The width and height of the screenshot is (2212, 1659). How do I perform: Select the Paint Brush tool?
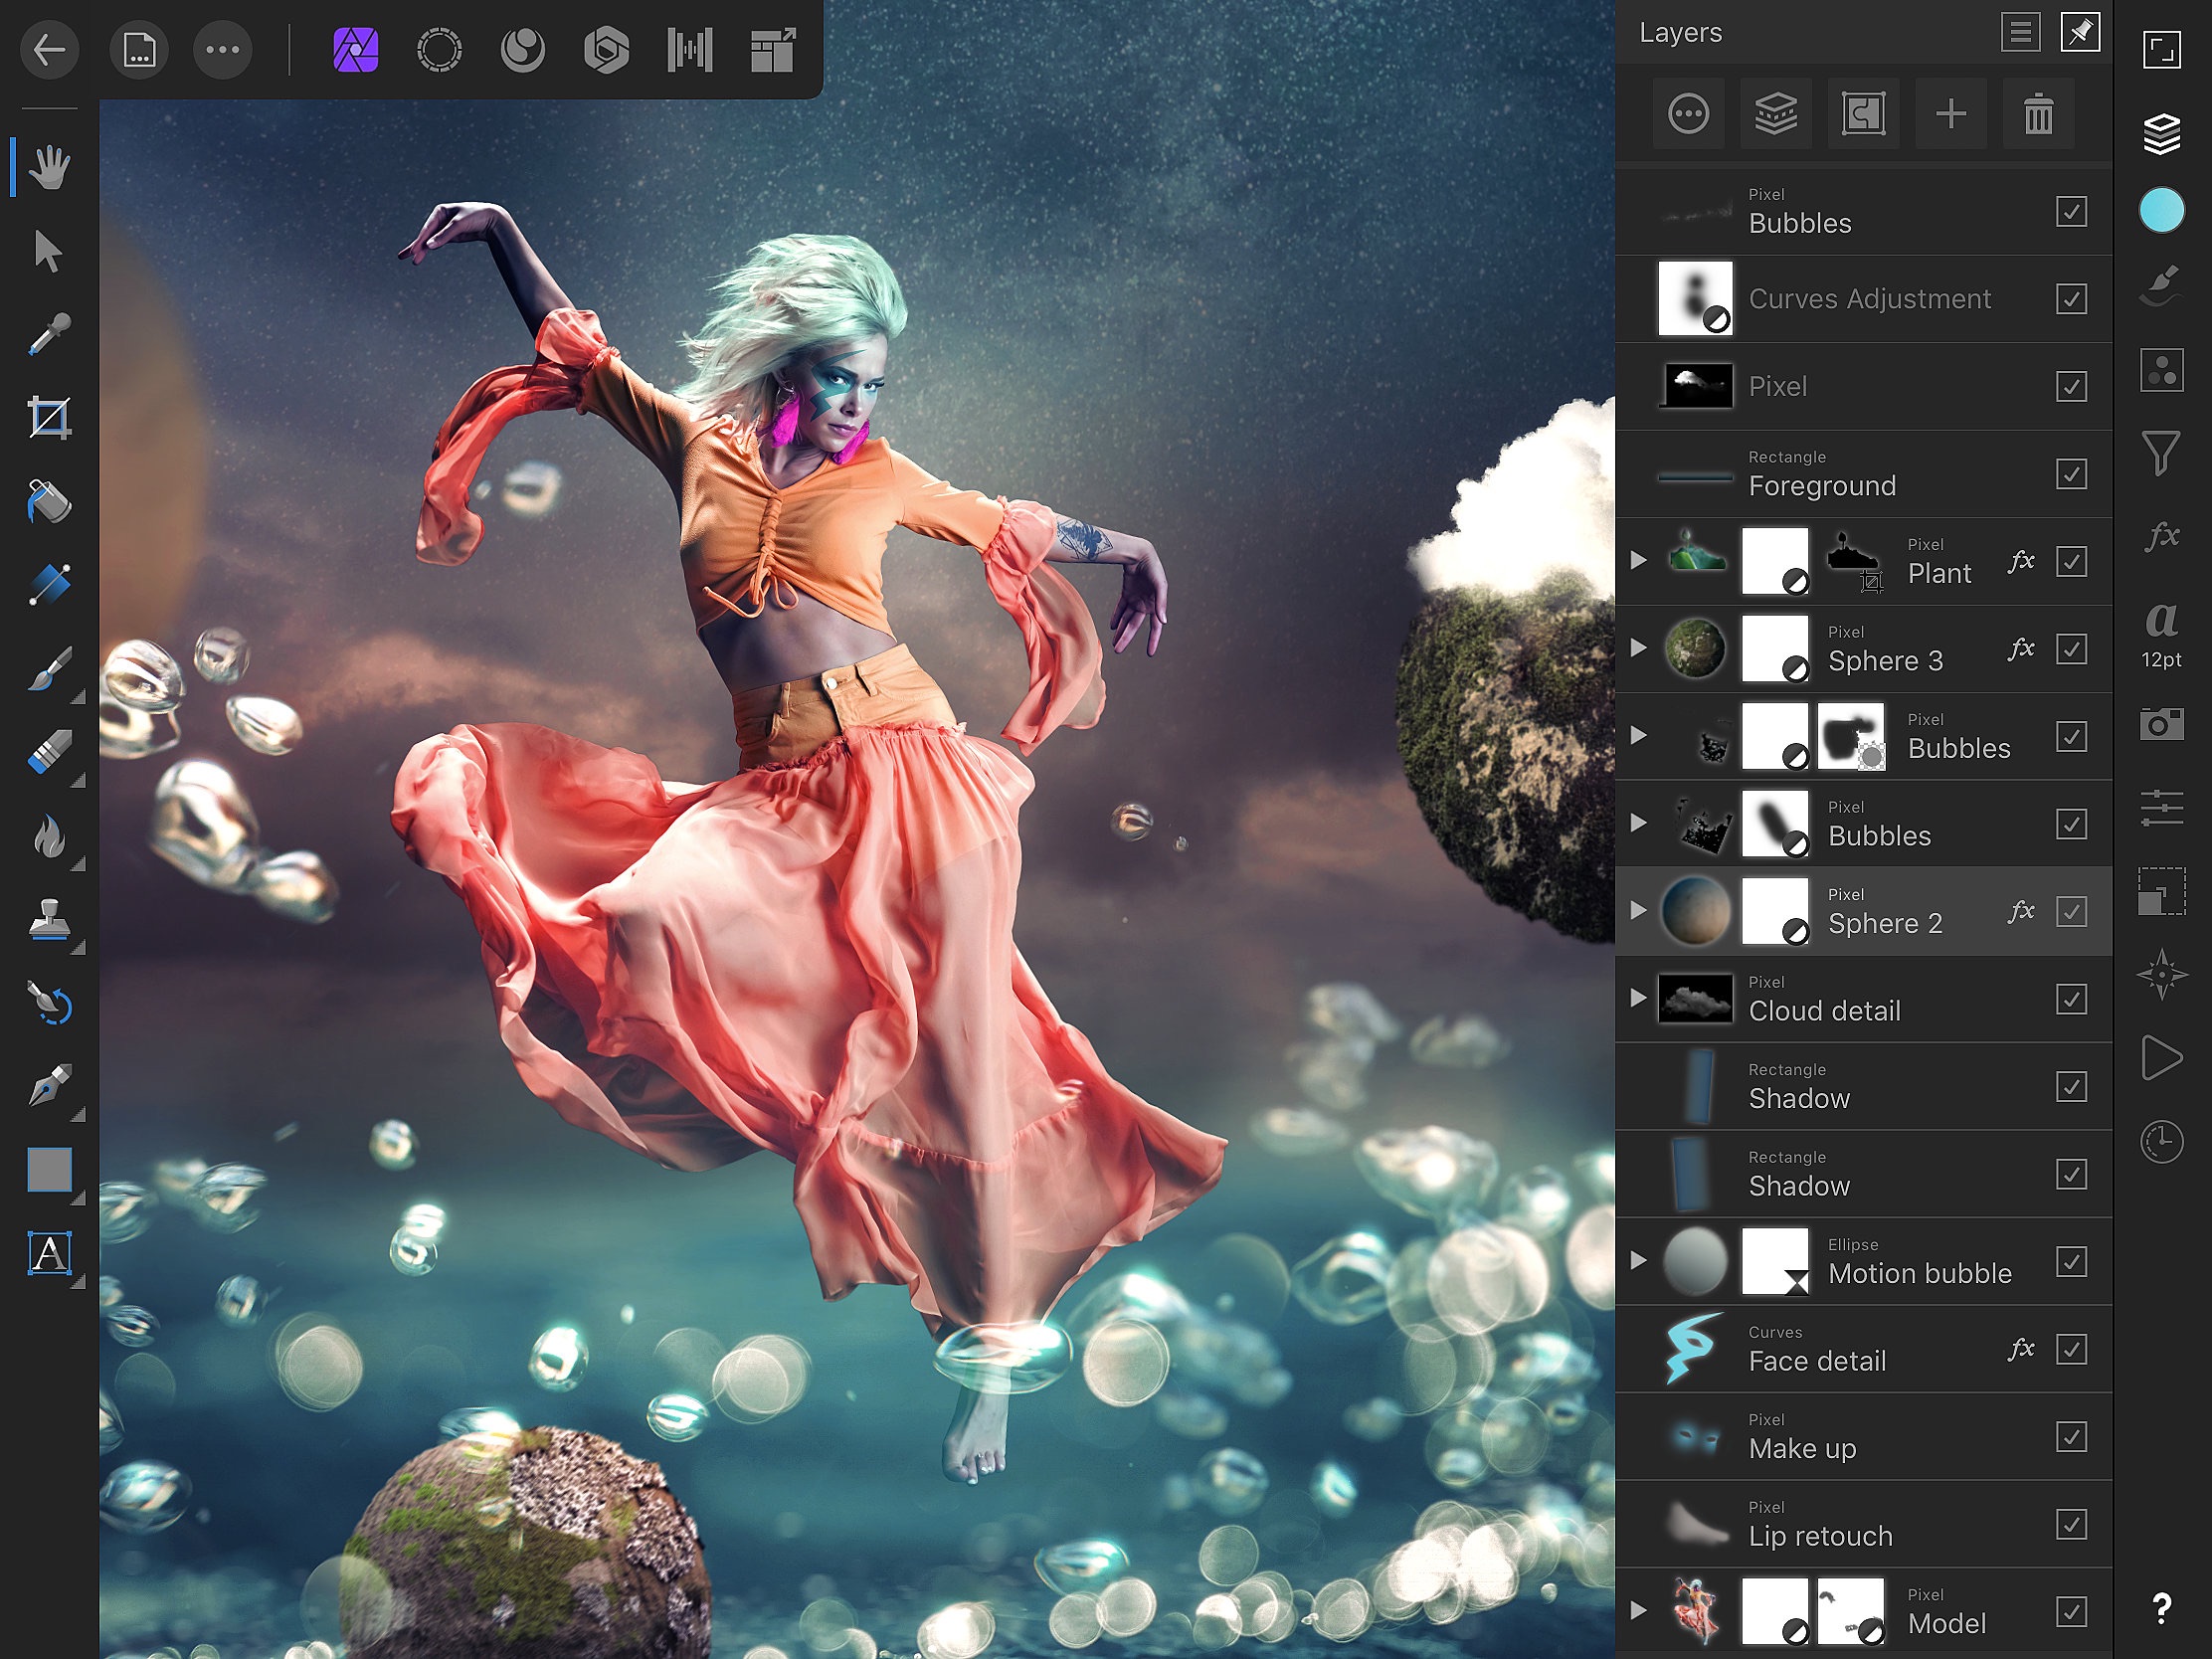pos(49,669)
